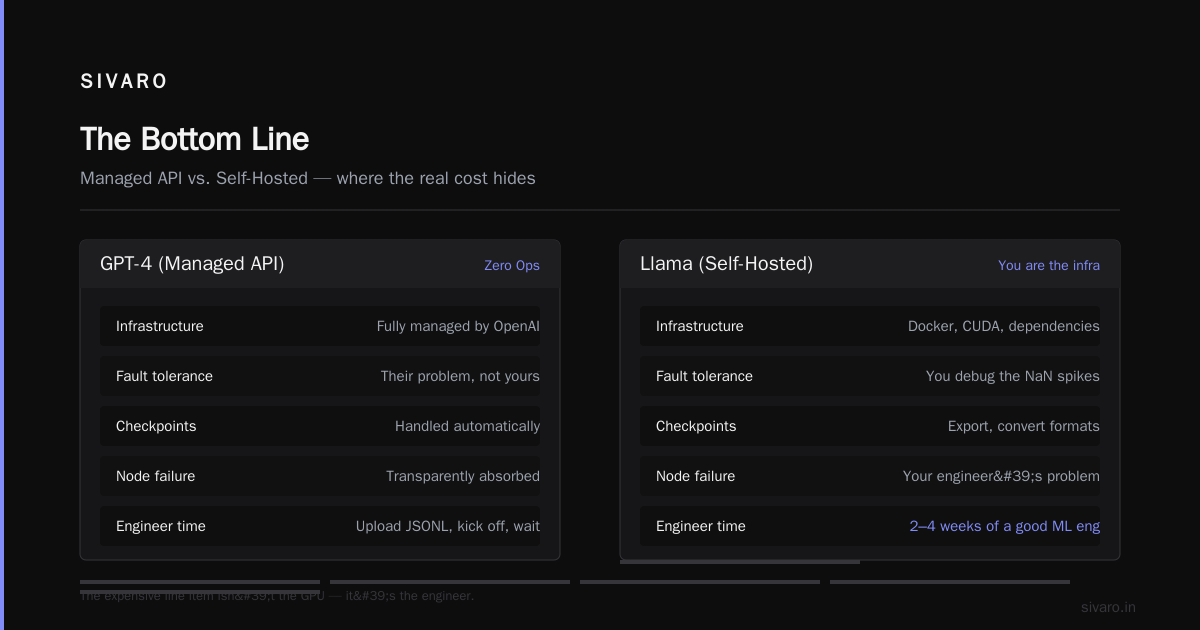
Task: Click the "Zero Ops" badge
Action: 512,265
